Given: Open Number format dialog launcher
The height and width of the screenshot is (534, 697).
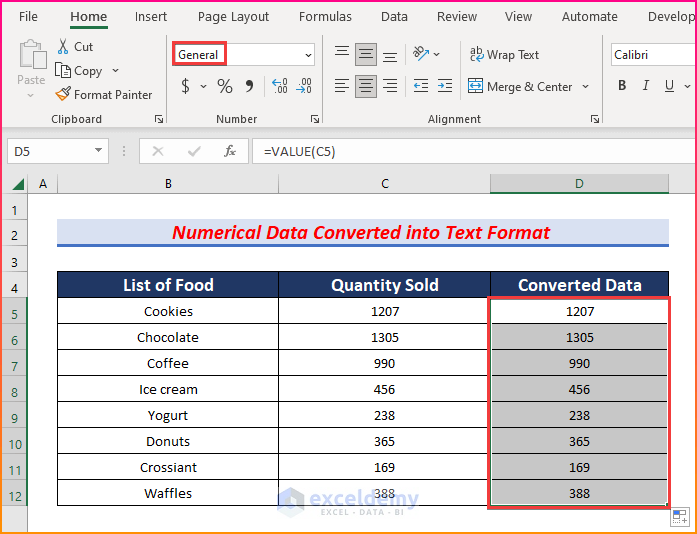Looking at the screenshot, I should [x=315, y=119].
